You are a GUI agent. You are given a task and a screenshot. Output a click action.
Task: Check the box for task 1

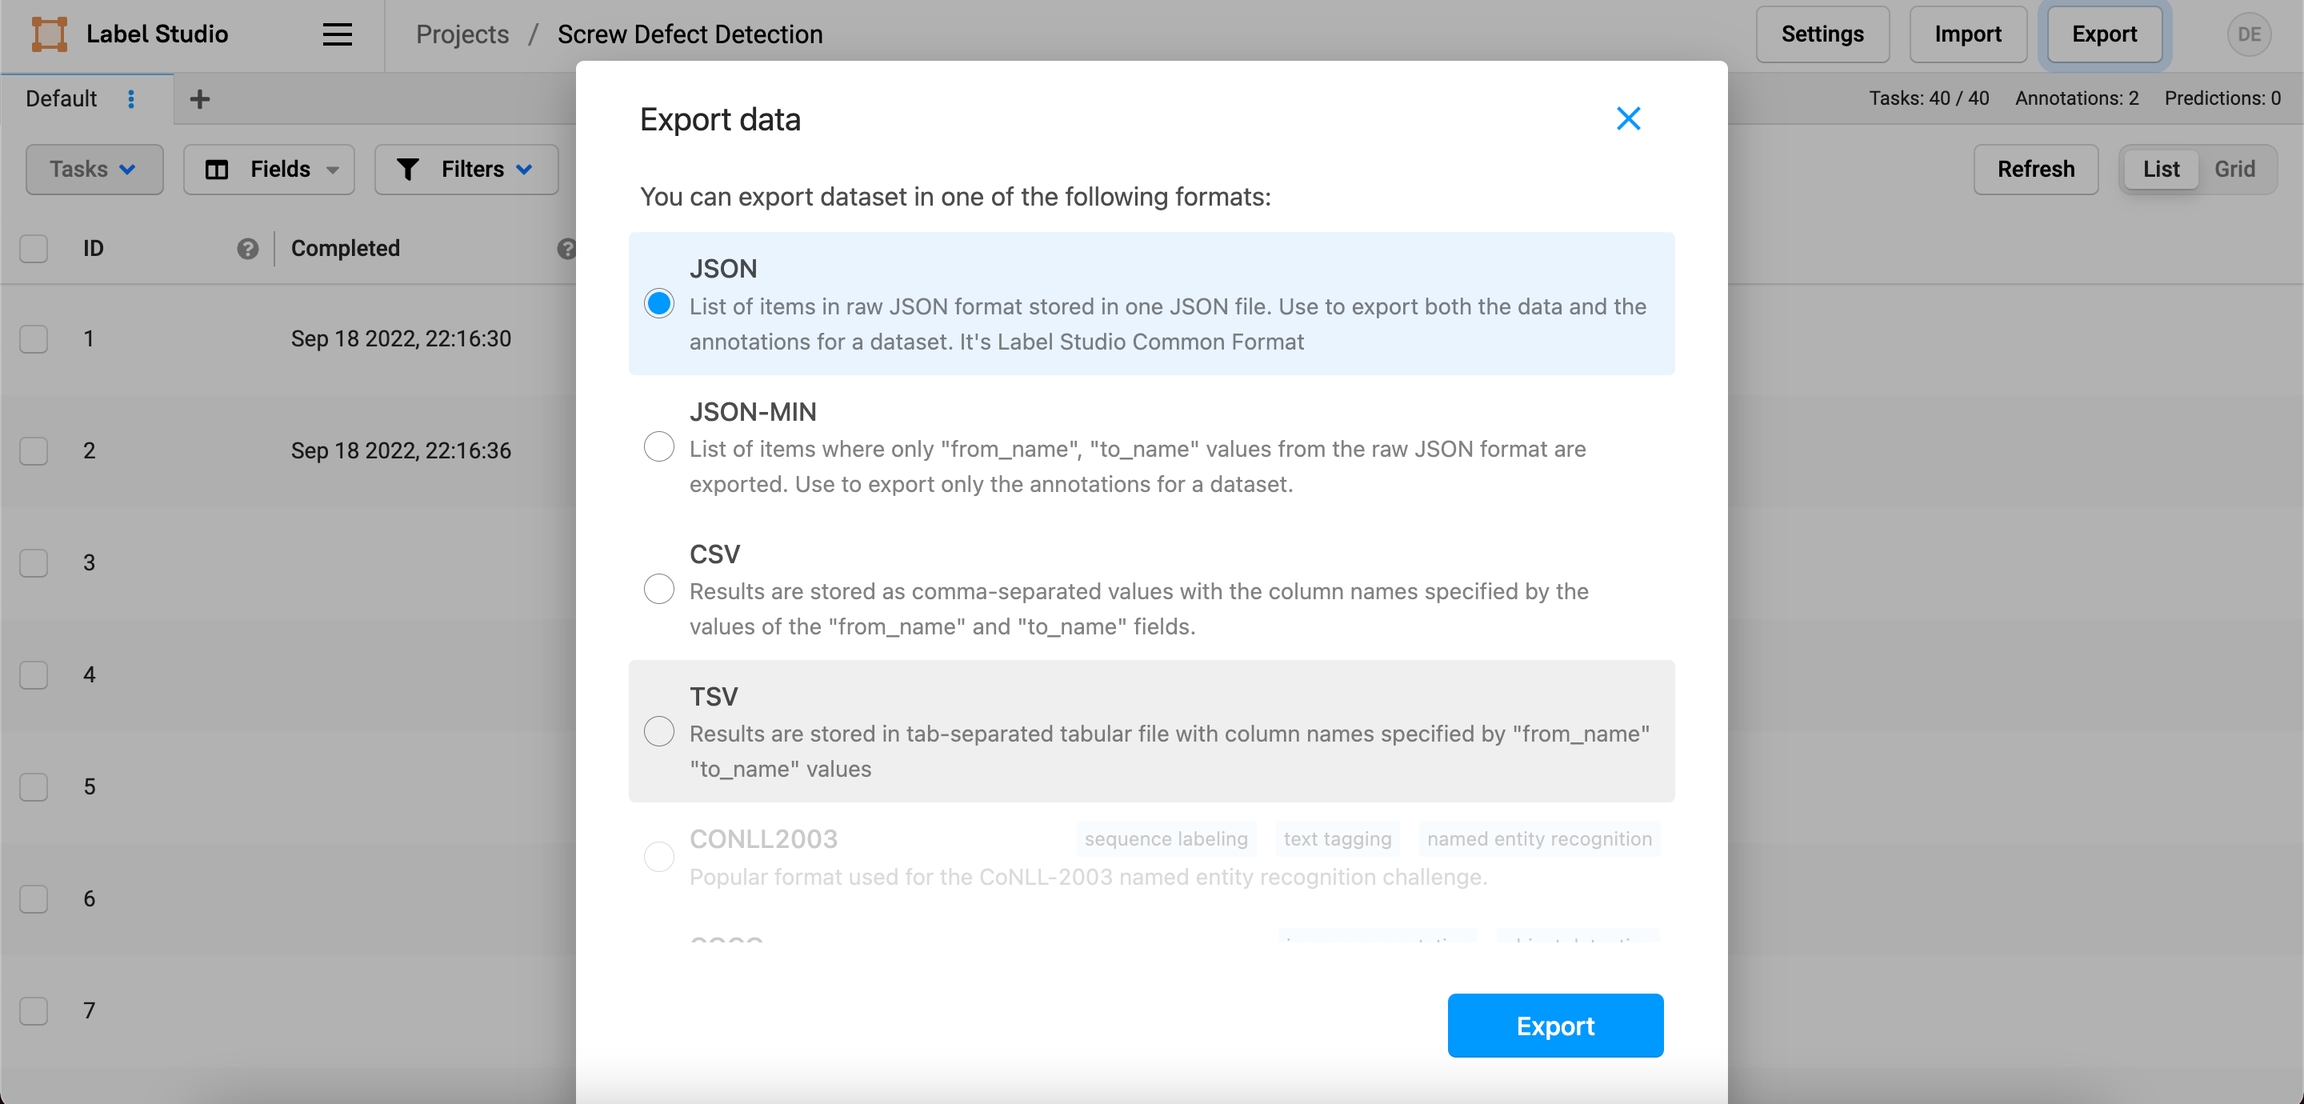click(x=34, y=339)
